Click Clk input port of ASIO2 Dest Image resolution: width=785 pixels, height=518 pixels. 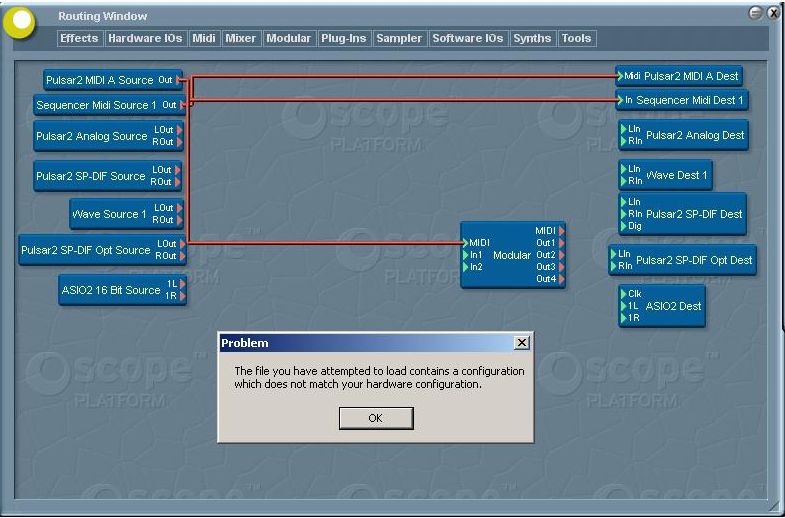point(623,294)
